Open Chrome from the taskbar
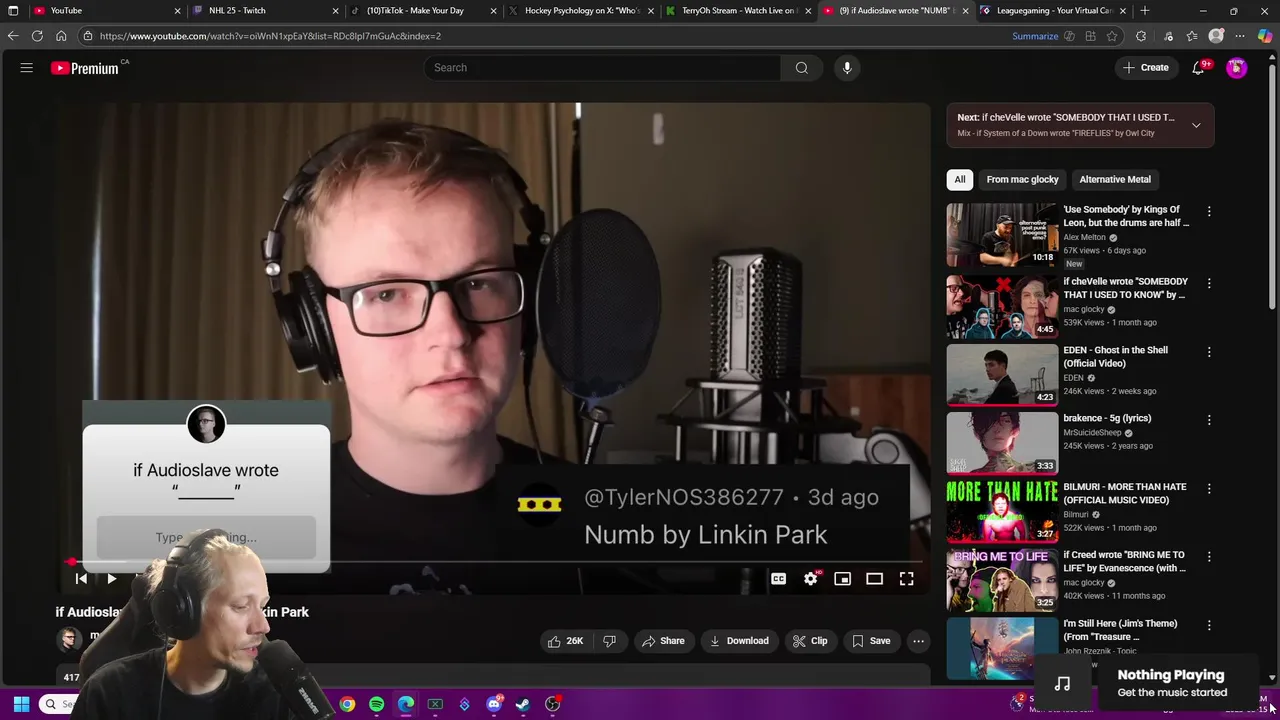Viewport: 1280px width, 720px height. pos(347,704)
